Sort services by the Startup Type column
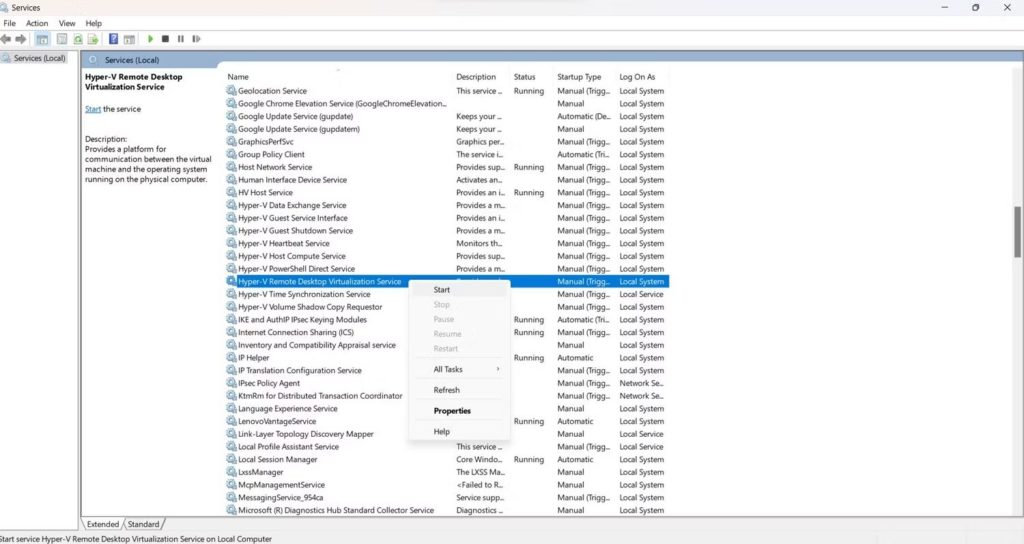The width and height of the screenshot is (1024, 544). tap(579, 77)
